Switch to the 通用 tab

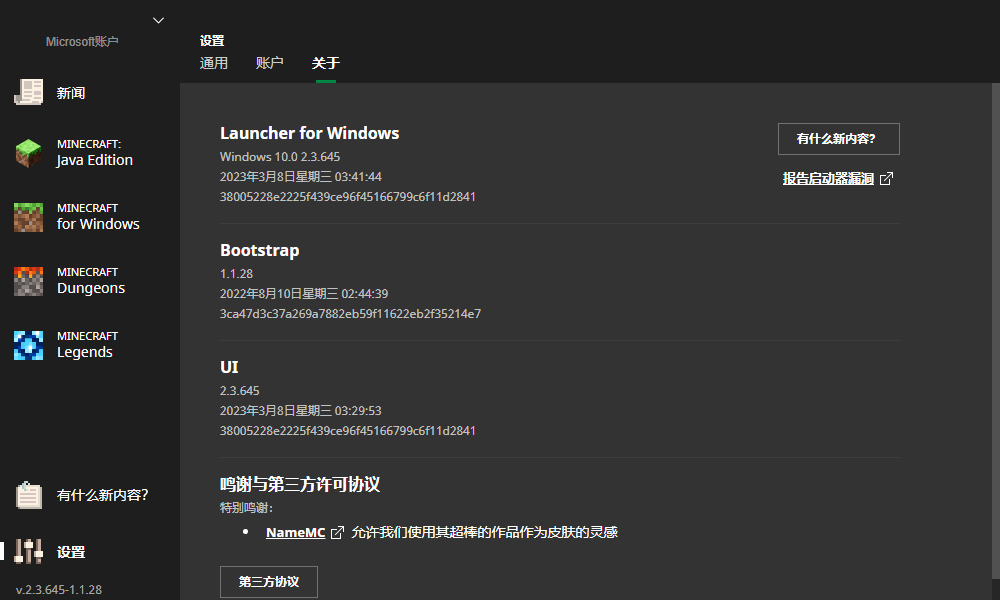[x=214, y=63]
